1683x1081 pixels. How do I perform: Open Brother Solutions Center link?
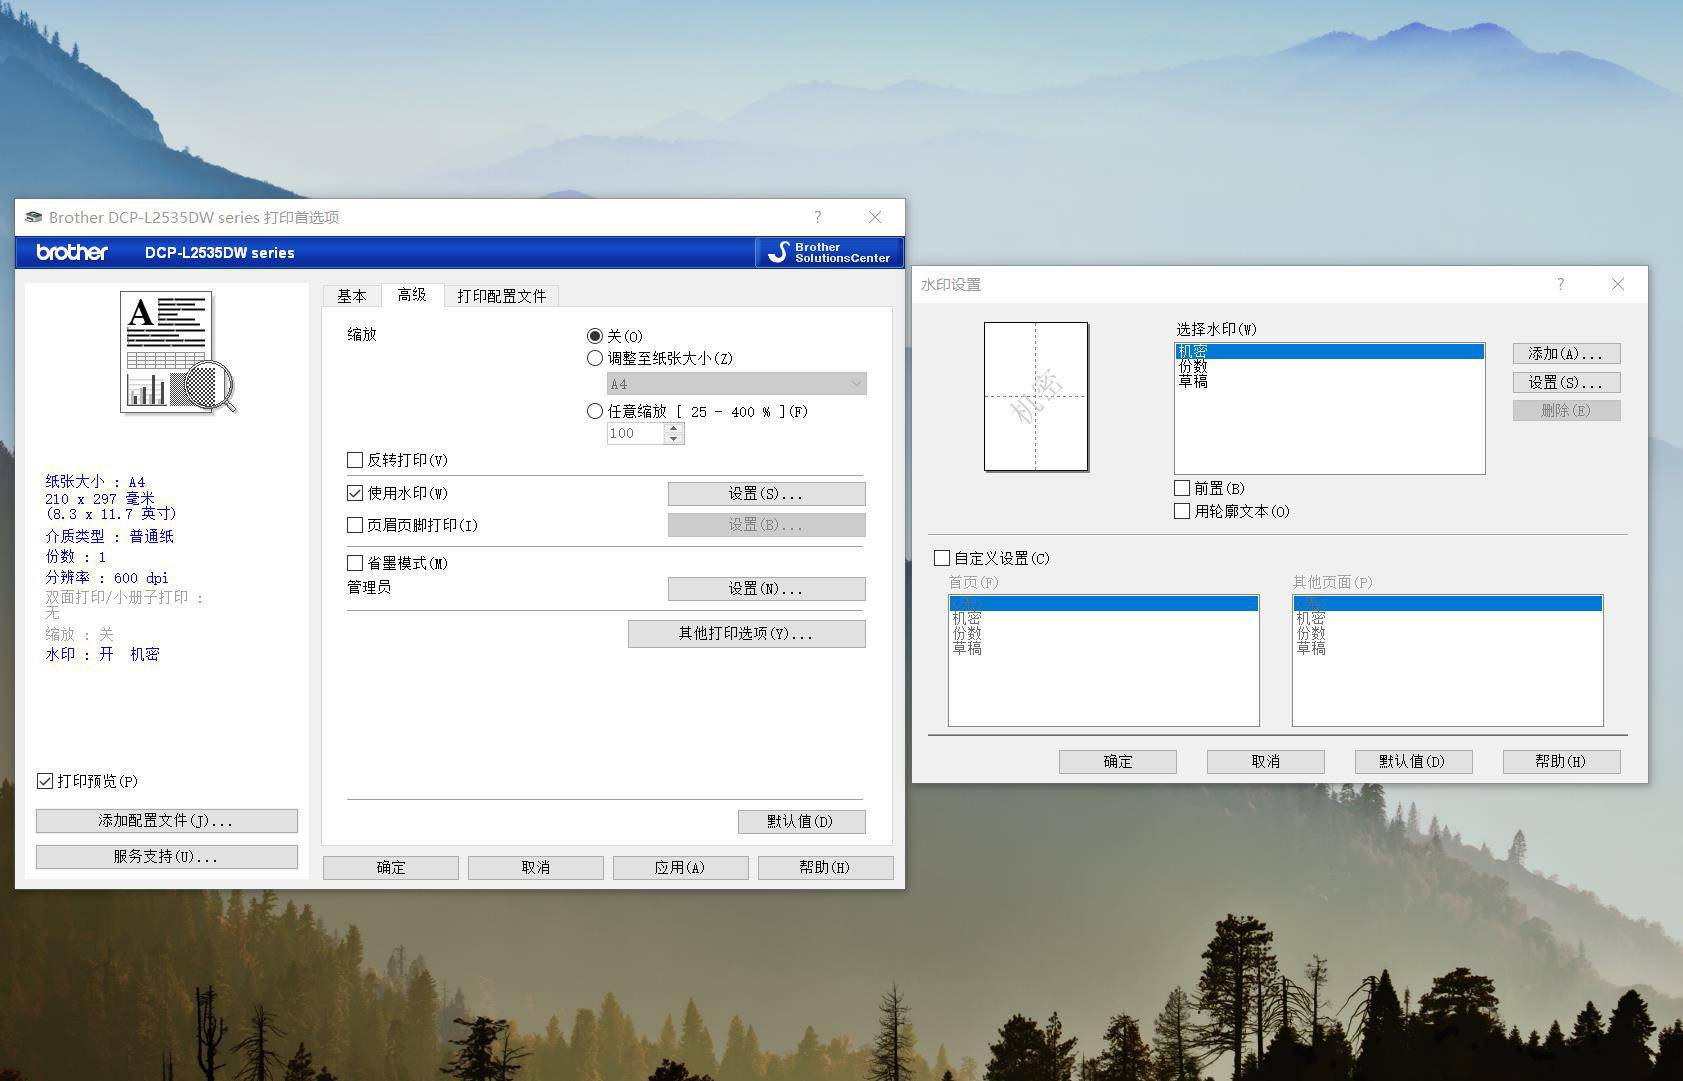tap(829, 253)
